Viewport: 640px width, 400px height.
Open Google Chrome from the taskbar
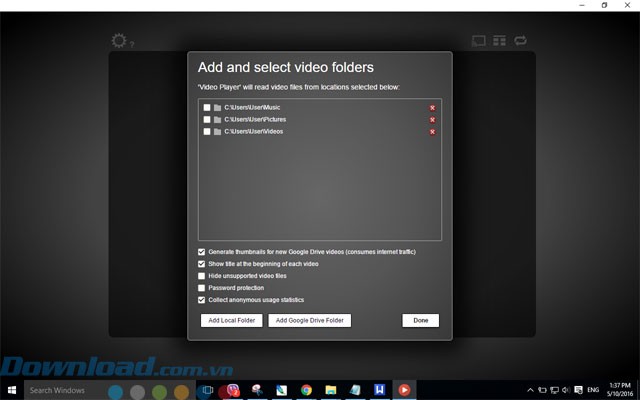pyautogui.click(x=306, y=390)
